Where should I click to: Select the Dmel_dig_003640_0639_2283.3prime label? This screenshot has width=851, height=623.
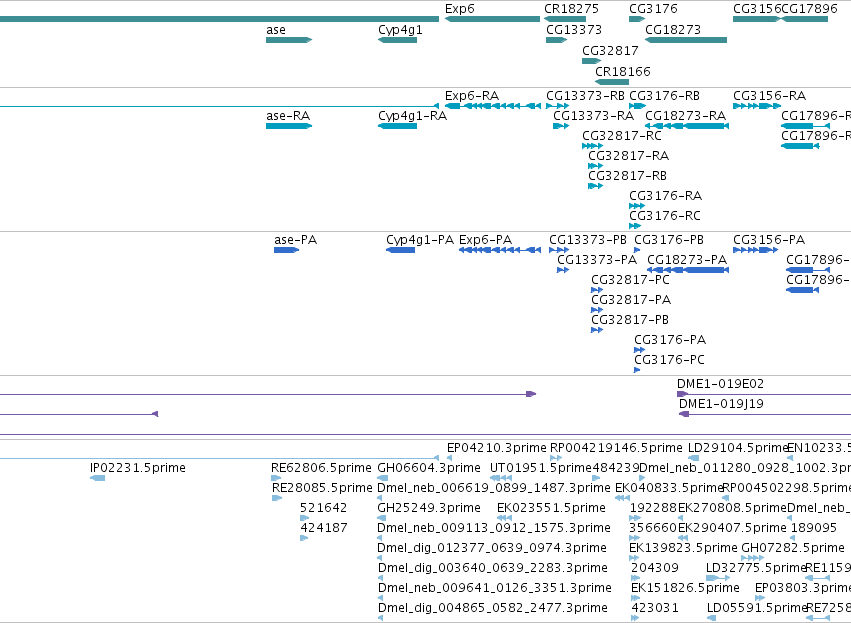pos(493,568)
